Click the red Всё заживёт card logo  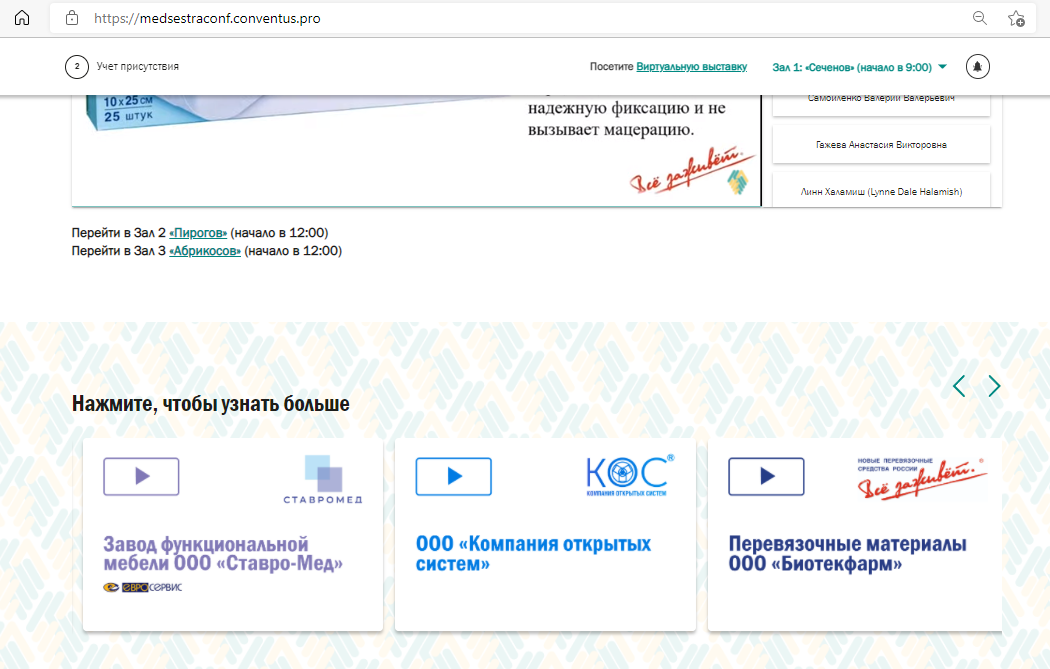[922, 478]
